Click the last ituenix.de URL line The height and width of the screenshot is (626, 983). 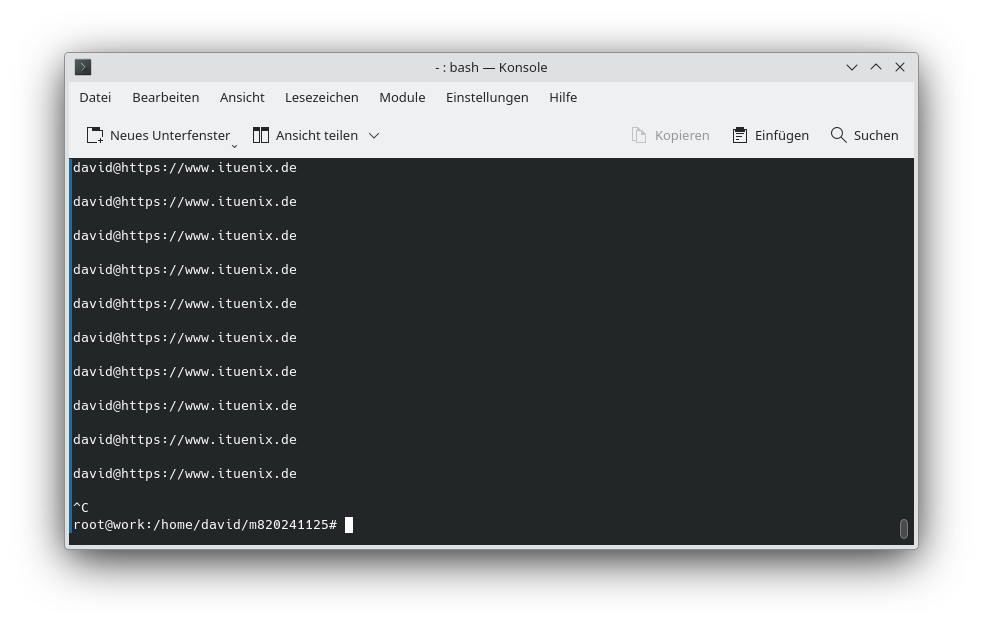pos(184,473)
